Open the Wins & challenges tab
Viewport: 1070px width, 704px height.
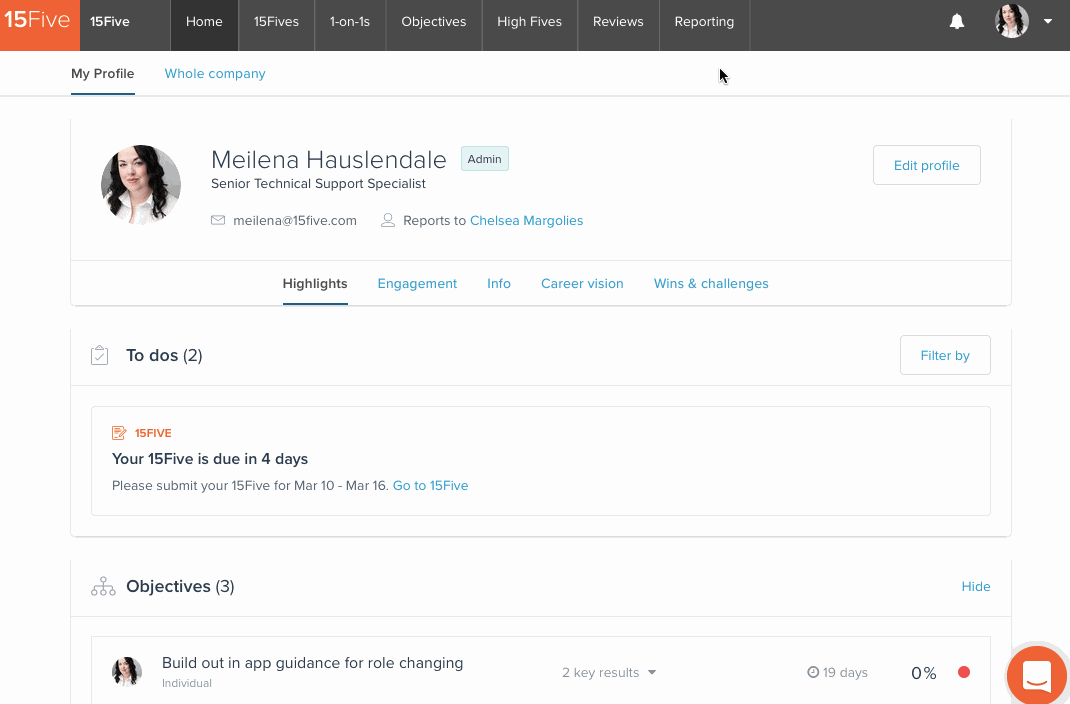click(x=711, y=284)
